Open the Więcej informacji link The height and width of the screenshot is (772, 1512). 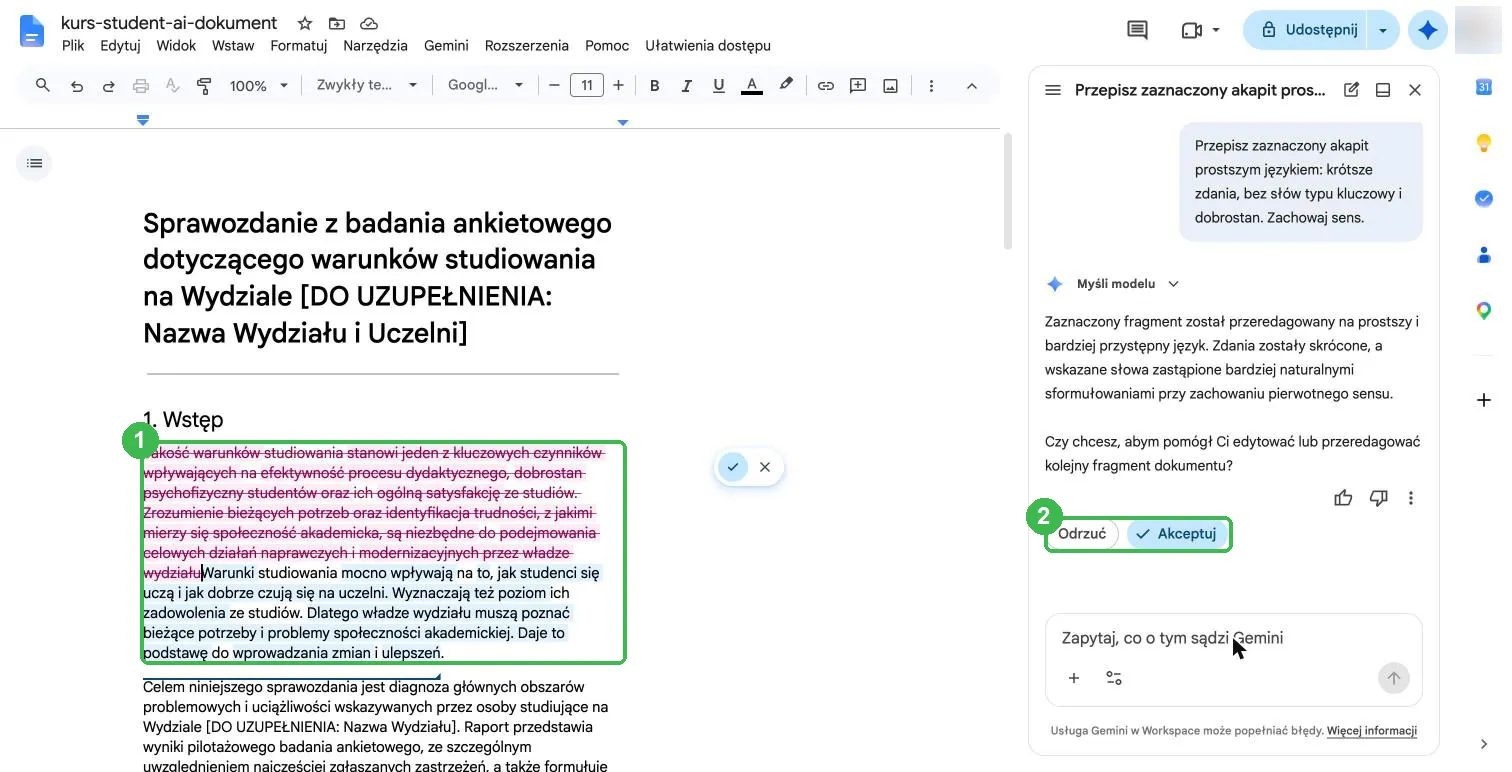[x=1372, y=731]
